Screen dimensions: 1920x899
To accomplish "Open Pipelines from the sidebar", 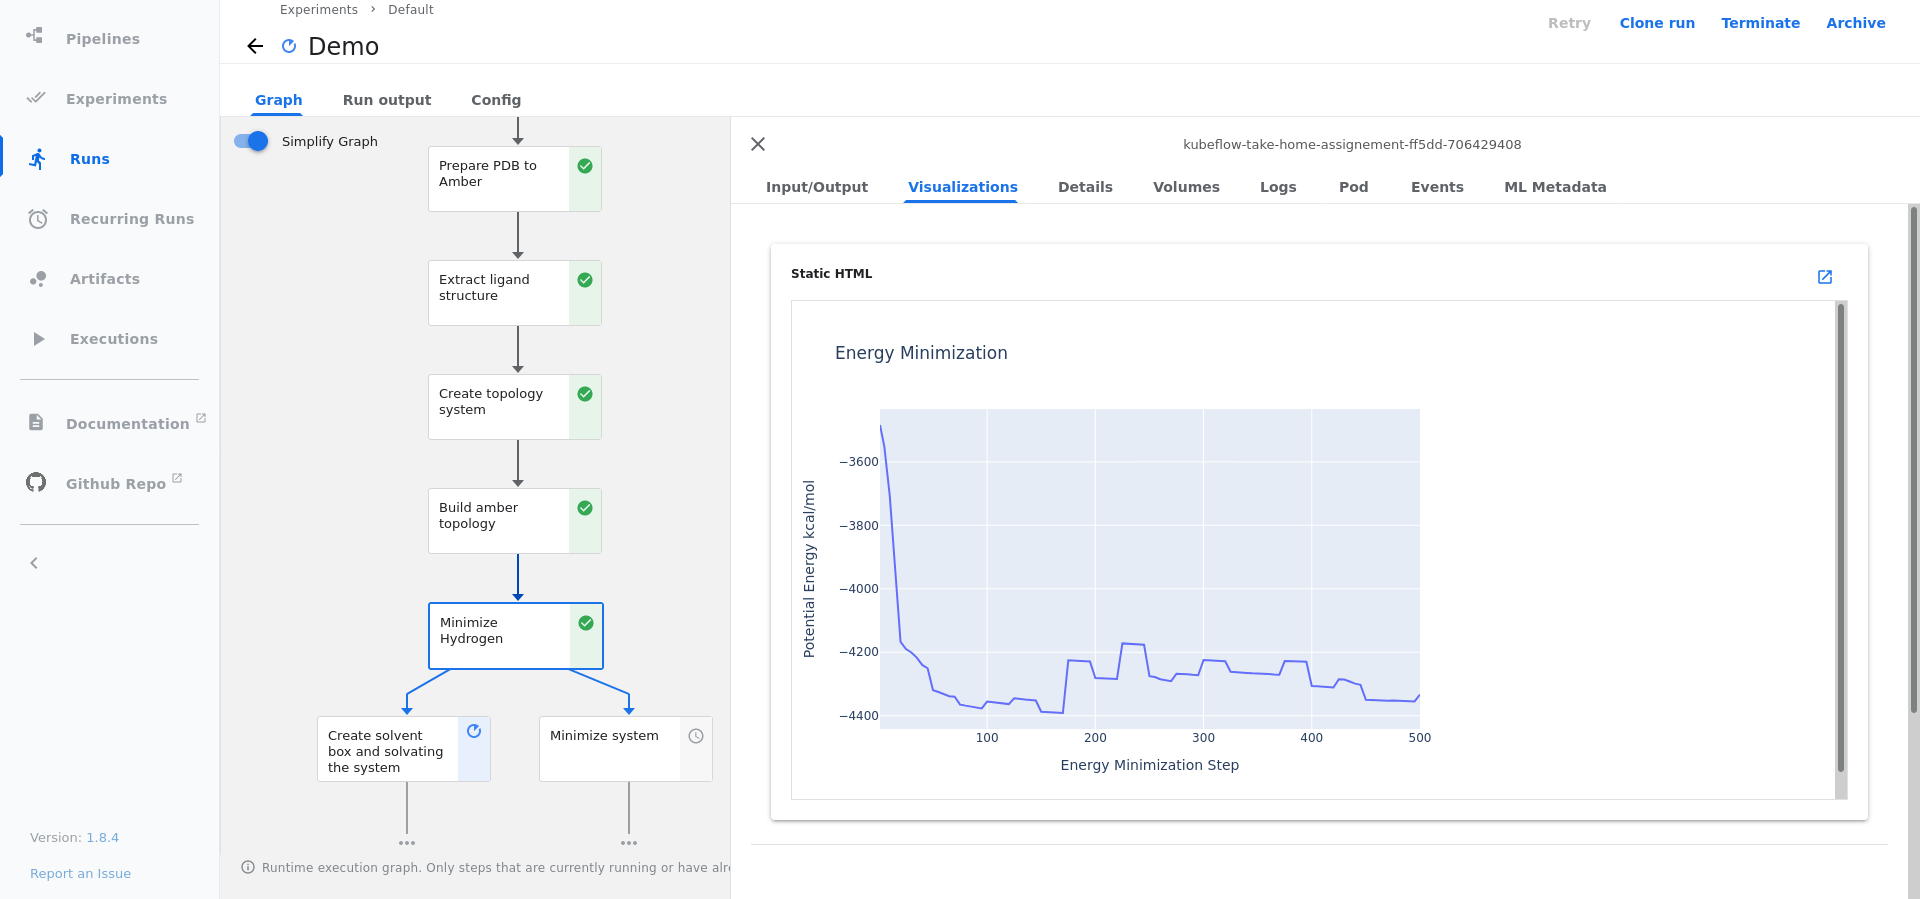I will pyautogui.click(x=102, y=39).
